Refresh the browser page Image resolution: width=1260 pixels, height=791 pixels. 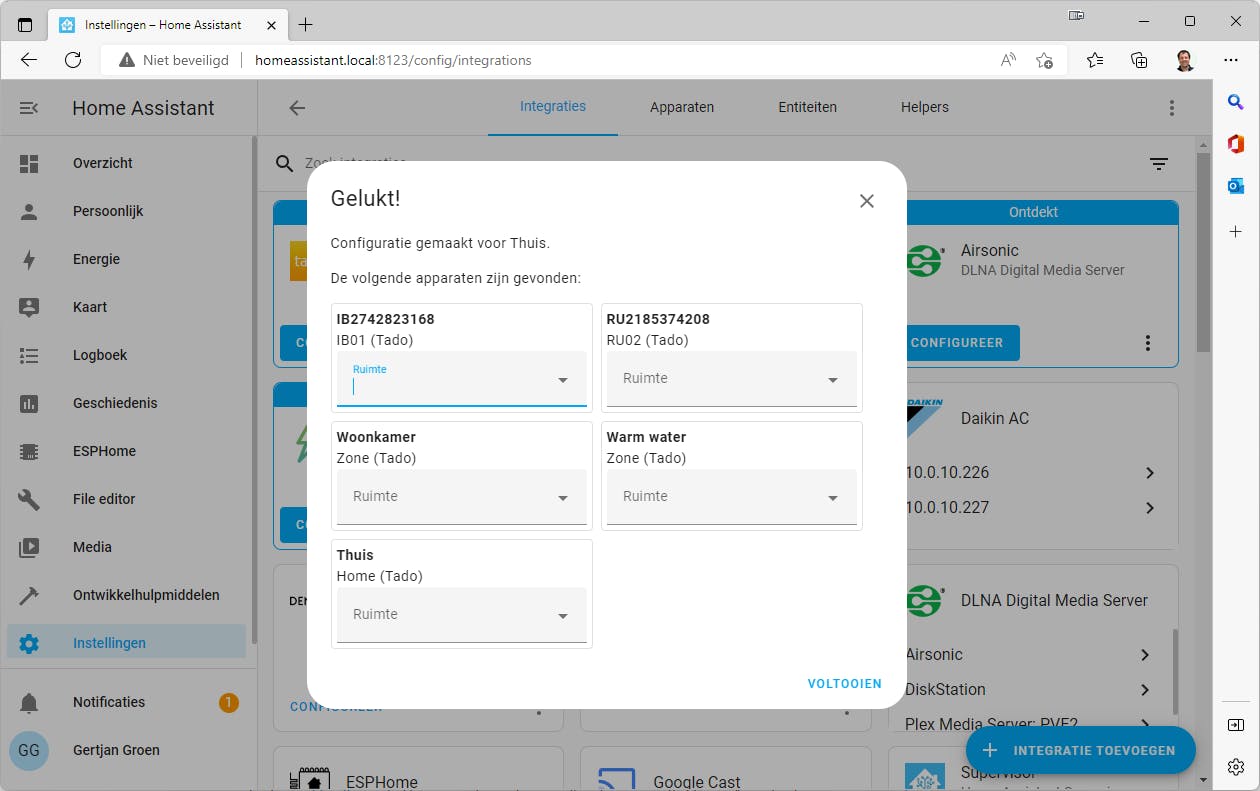[73, 60]
